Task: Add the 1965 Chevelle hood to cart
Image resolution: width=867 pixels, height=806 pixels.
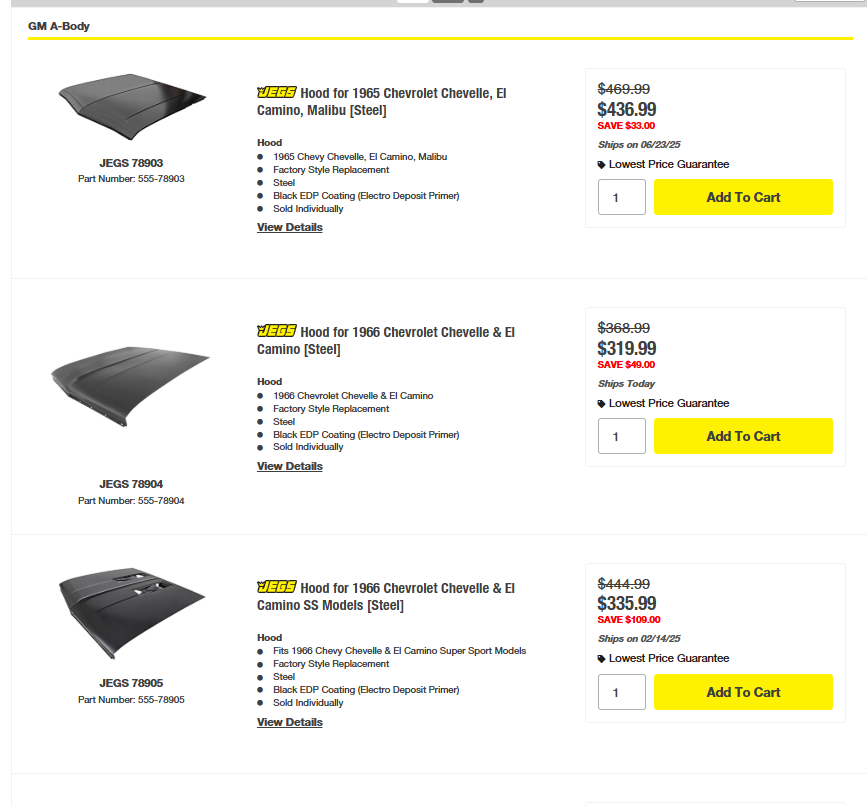Action: tap(743, 197)
